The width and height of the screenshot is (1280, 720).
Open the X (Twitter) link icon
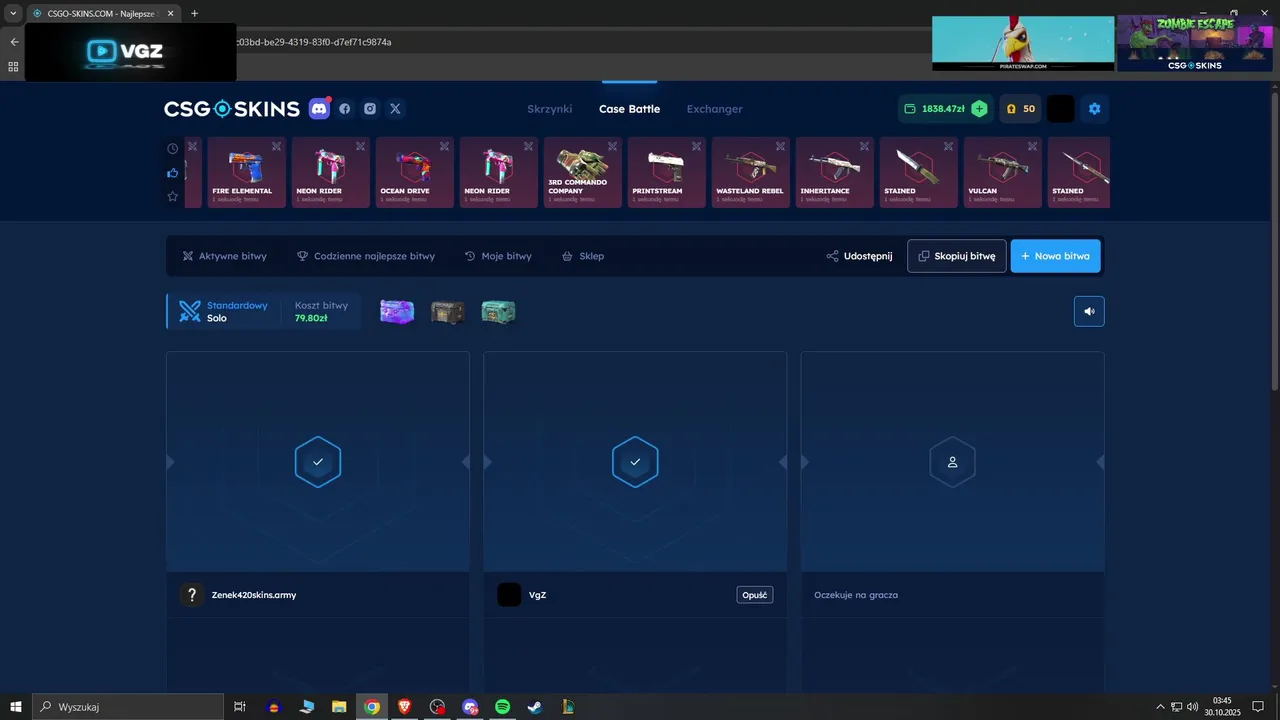[x=395, y=109]
